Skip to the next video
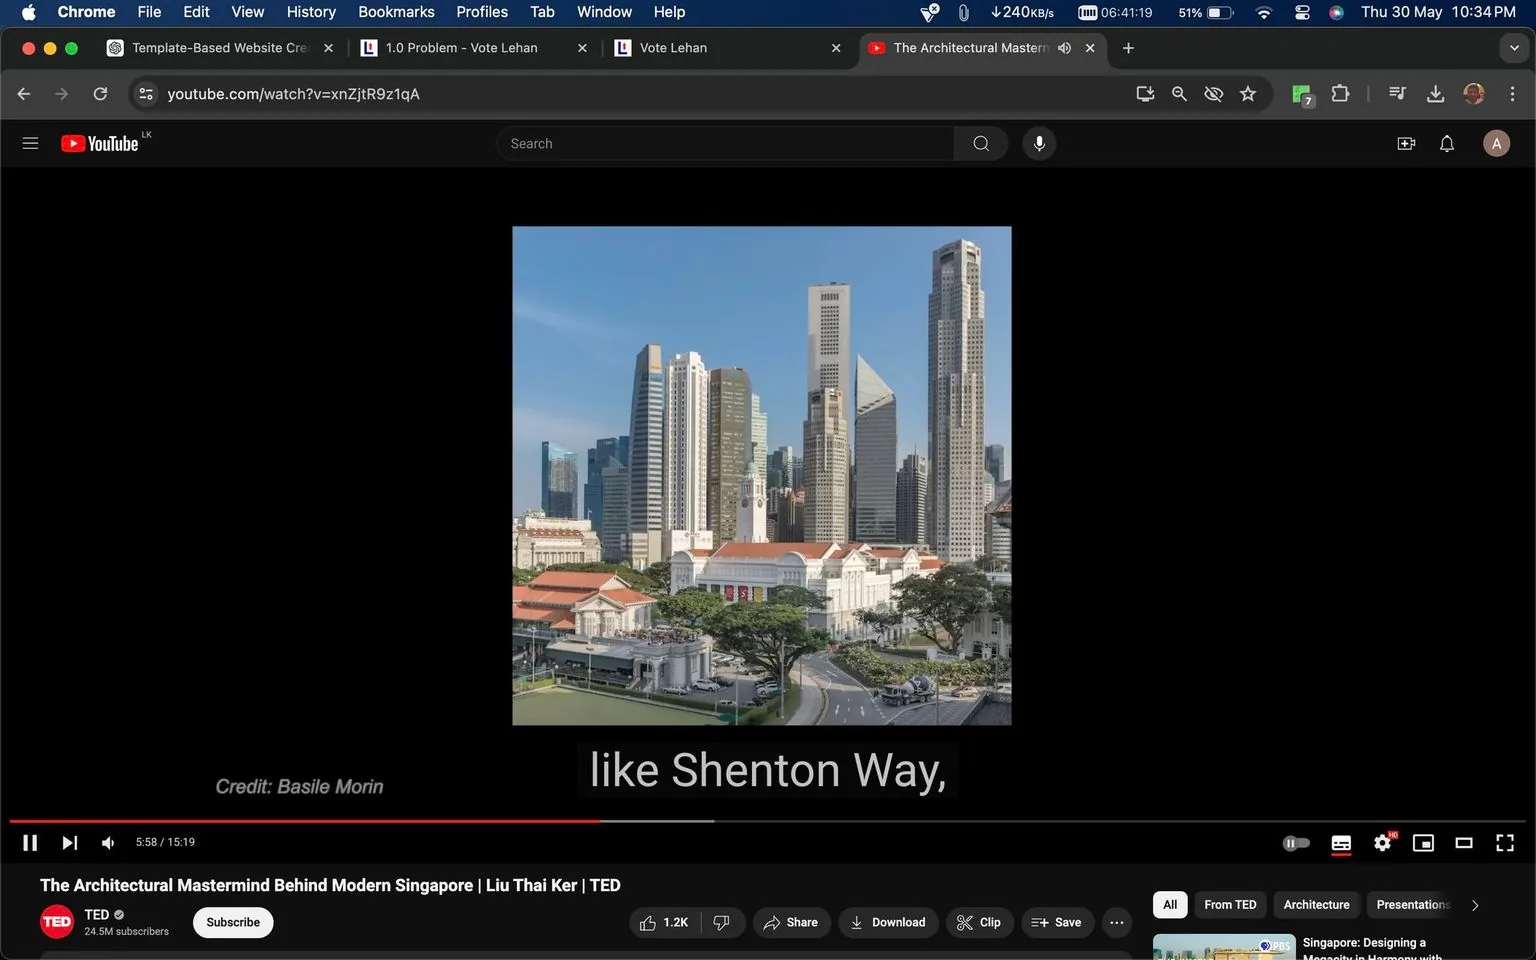Screen dimensions: 1536x960 [x=68, y=842]
